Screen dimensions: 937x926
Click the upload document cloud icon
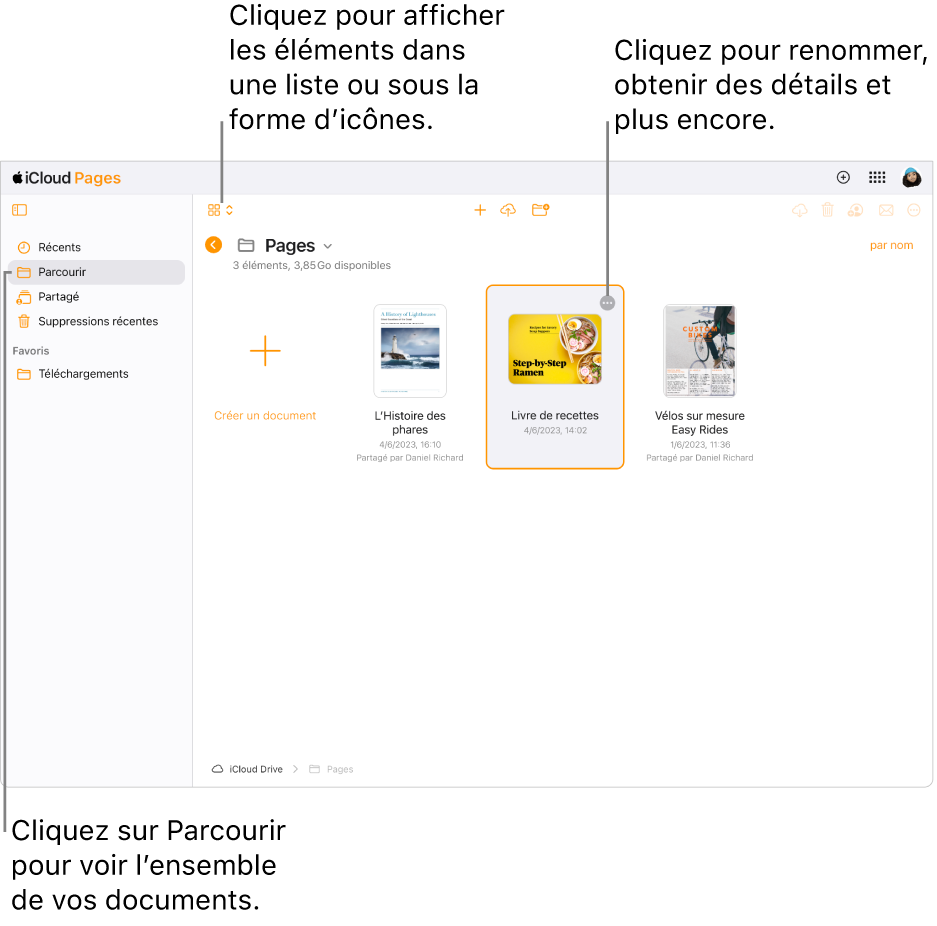click(508, 210)
